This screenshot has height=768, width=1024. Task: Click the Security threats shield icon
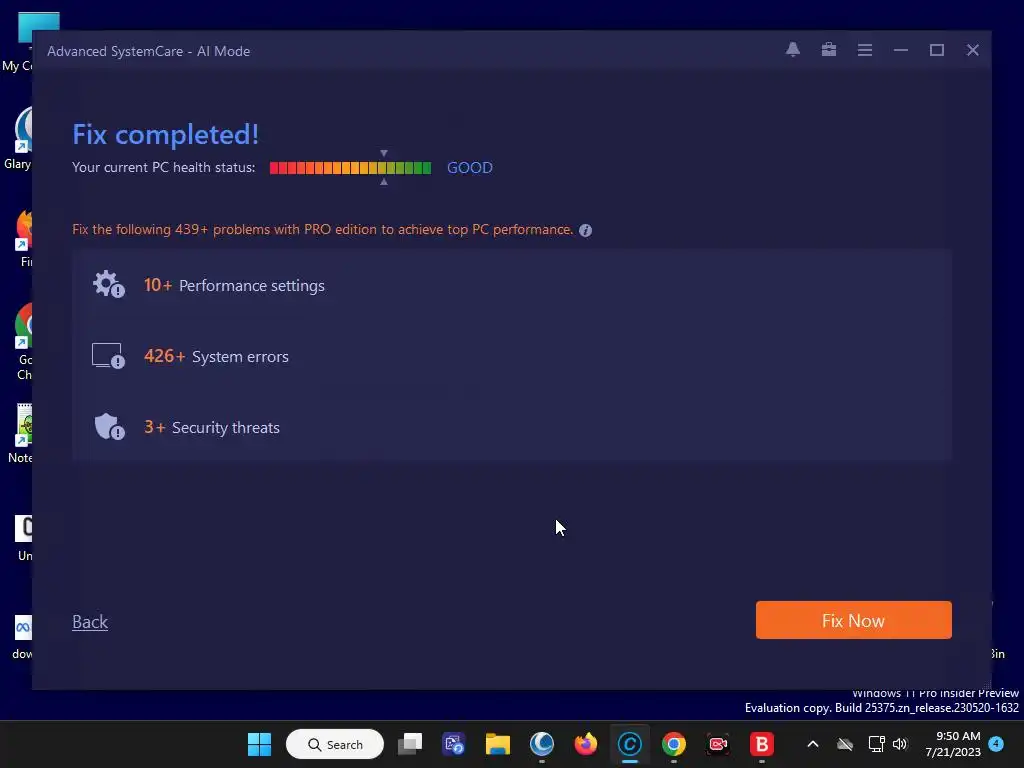[109, 427]
